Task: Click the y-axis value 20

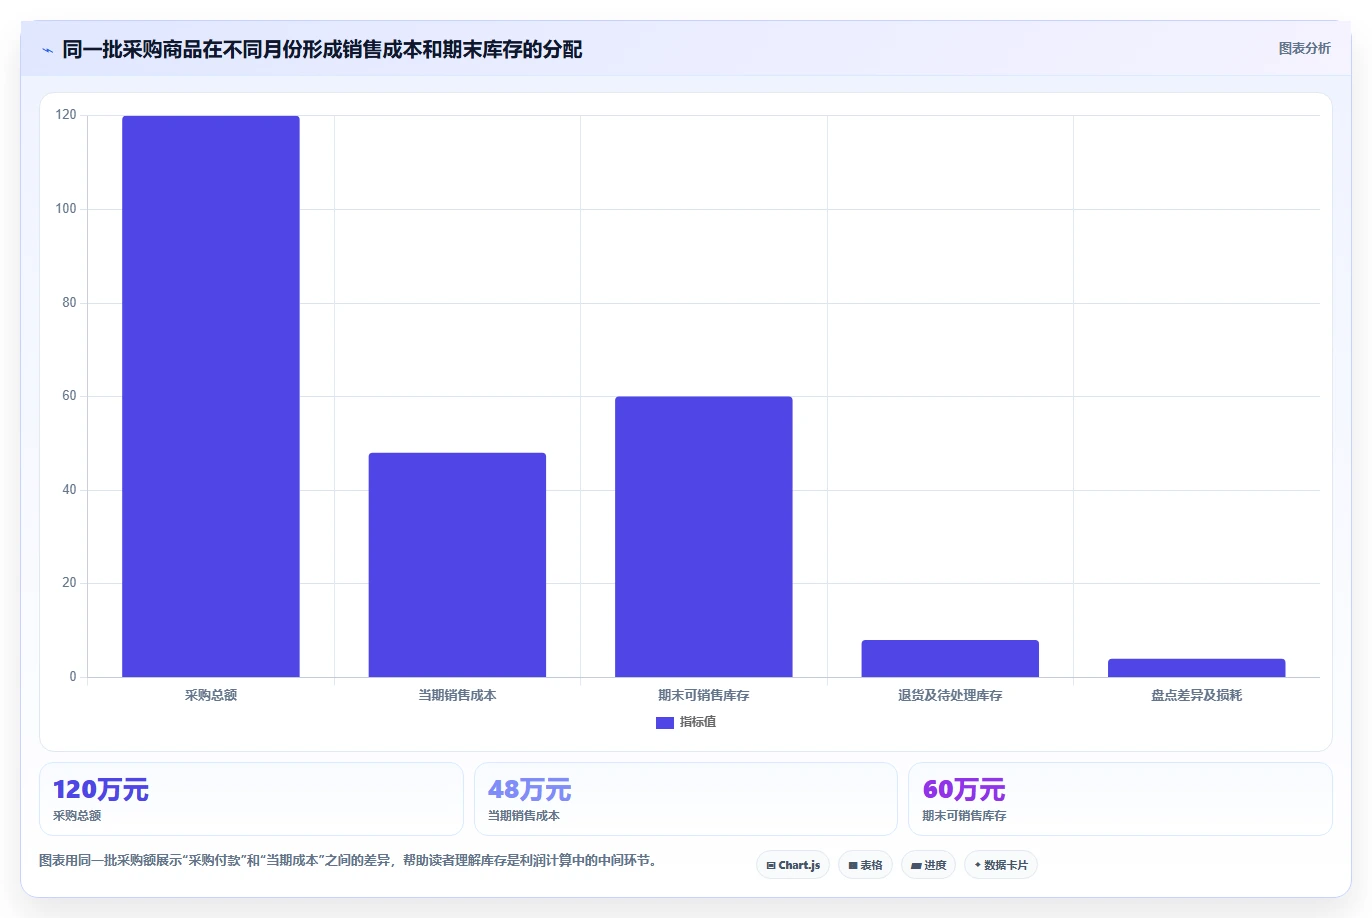Action: [69, 583]
